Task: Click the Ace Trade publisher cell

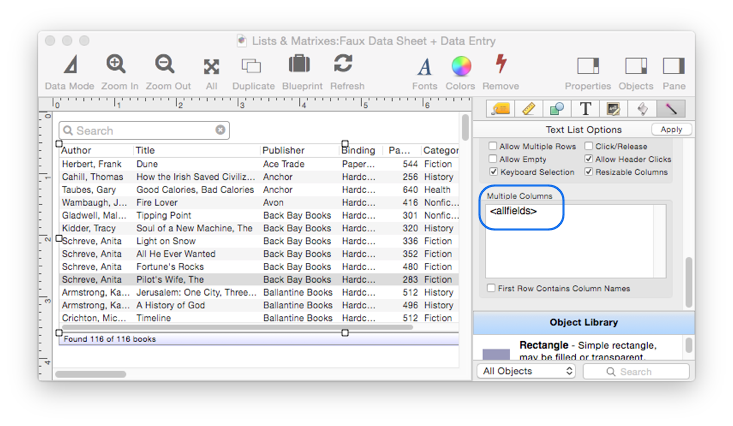Action: 283,164
